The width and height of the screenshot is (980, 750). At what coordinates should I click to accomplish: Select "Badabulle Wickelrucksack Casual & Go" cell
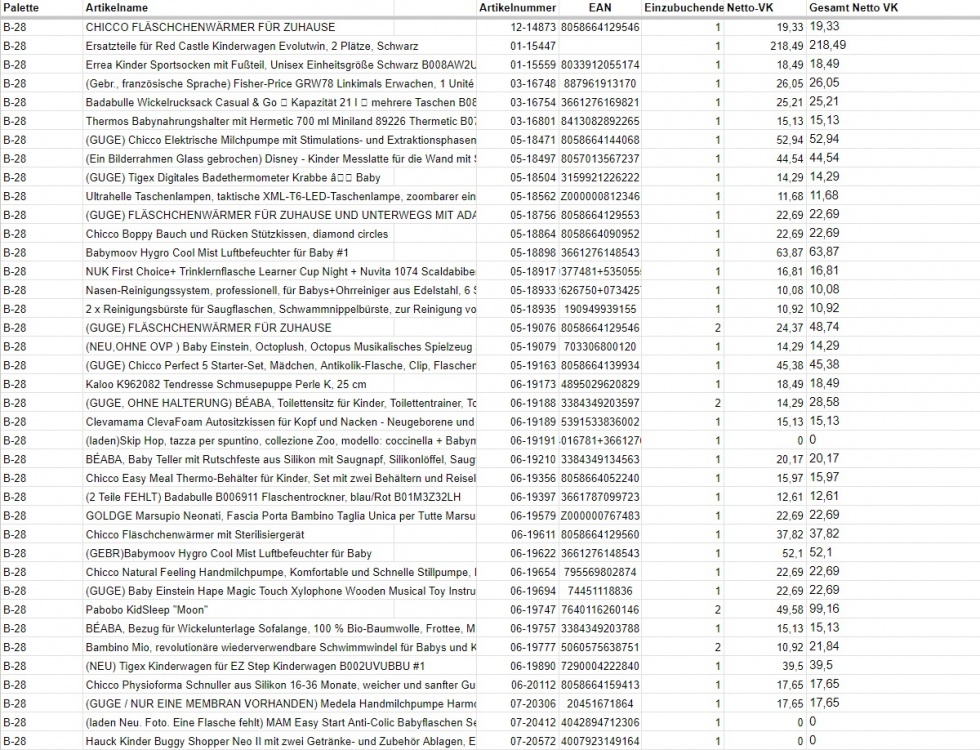(x=281, y=102)
